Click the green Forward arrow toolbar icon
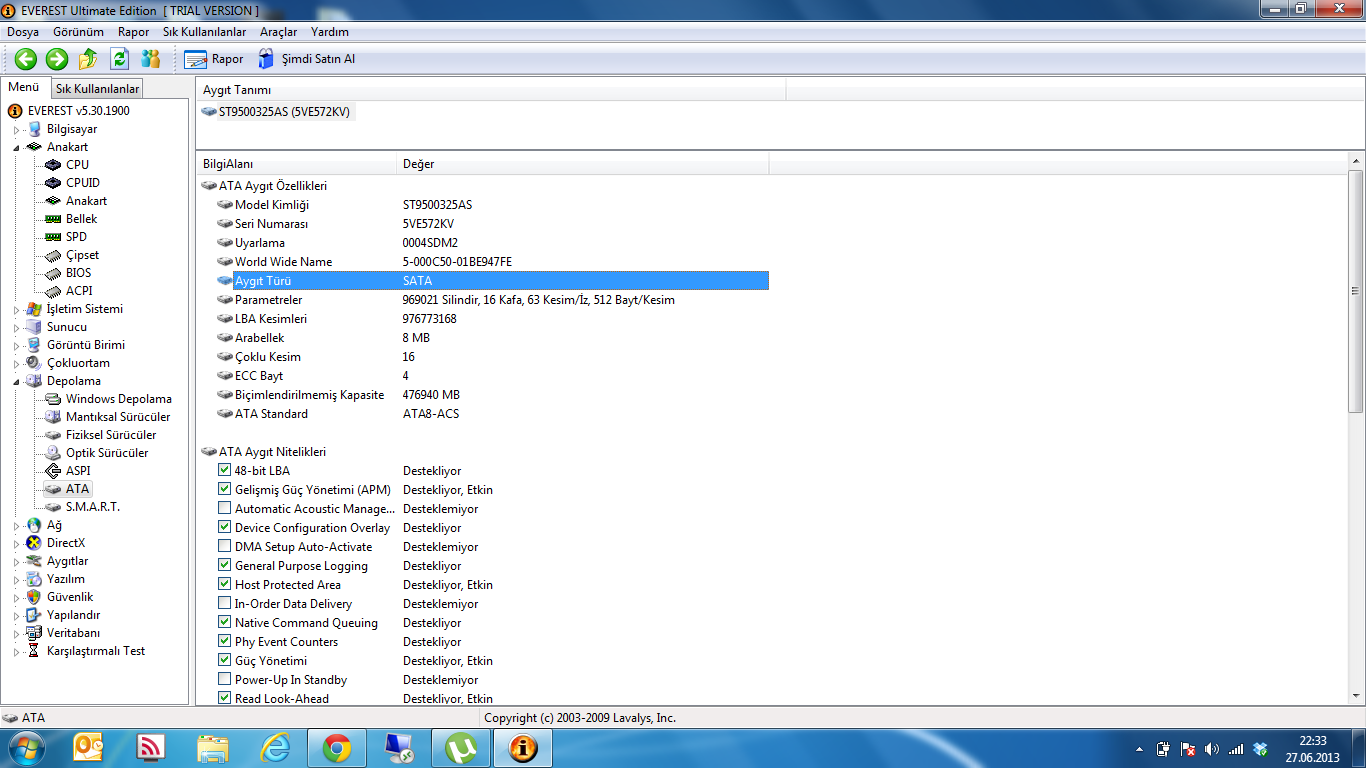The height and width of the screenshot is (768, 1366). 57,59
